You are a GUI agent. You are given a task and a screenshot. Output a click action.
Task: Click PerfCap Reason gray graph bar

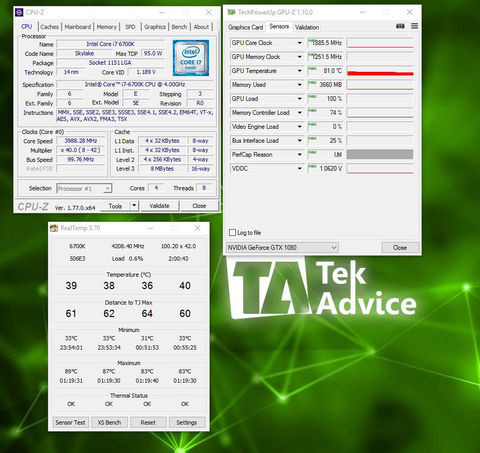click(380, 155)
